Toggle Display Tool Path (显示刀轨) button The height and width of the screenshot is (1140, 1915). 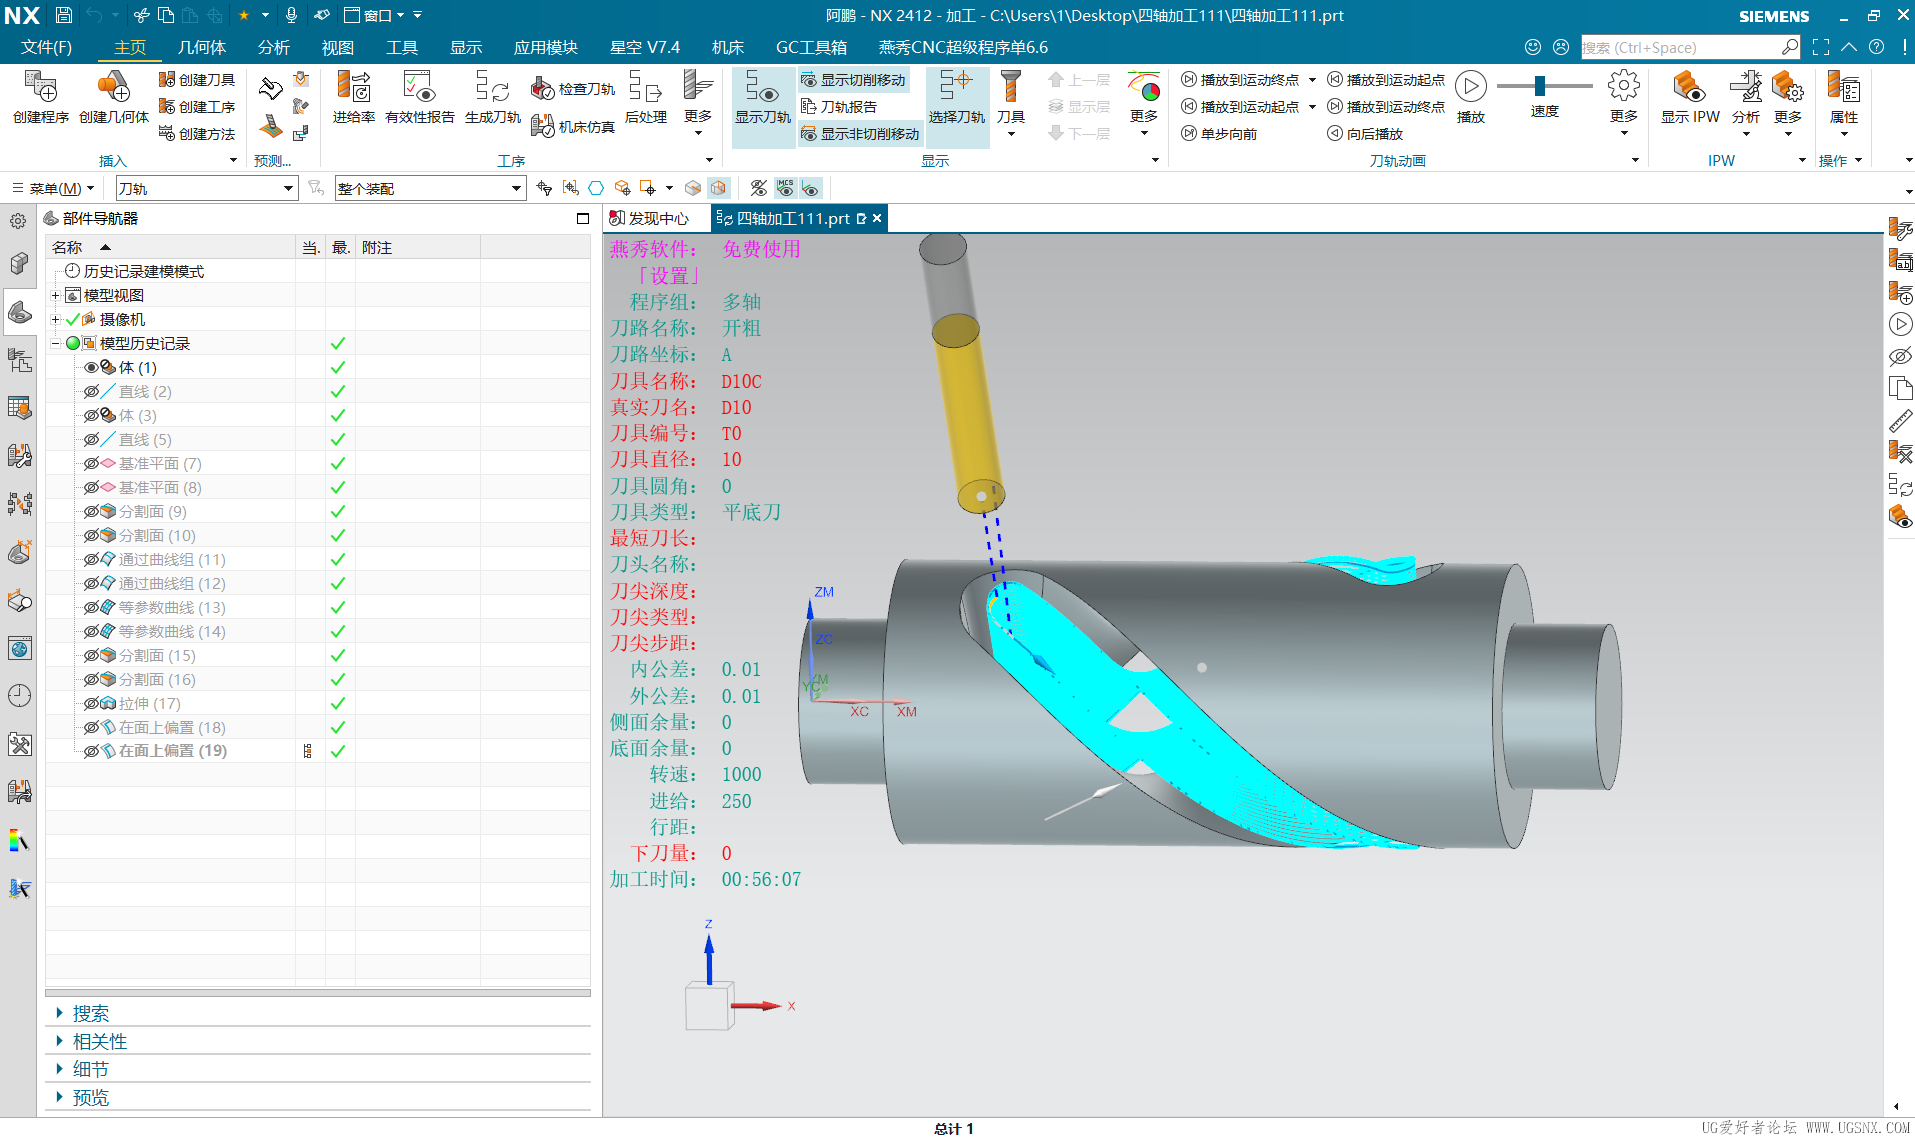pyautogui.click(x=762, y=98)
